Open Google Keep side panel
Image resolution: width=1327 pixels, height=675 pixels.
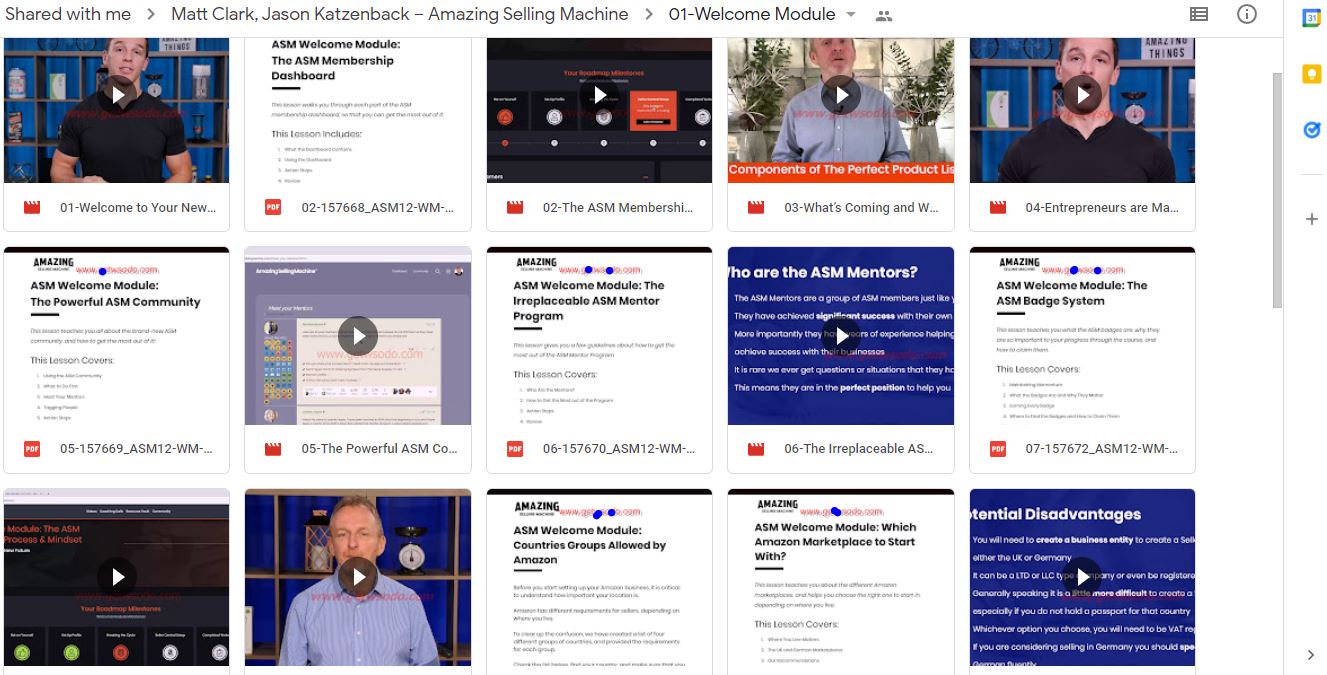pos(1311,74)
